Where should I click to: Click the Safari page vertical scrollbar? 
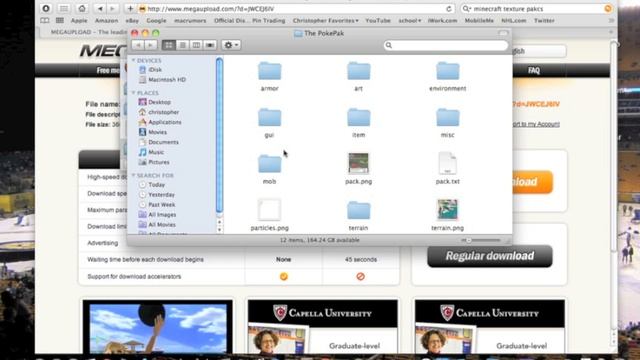click(x=613, y=147)
